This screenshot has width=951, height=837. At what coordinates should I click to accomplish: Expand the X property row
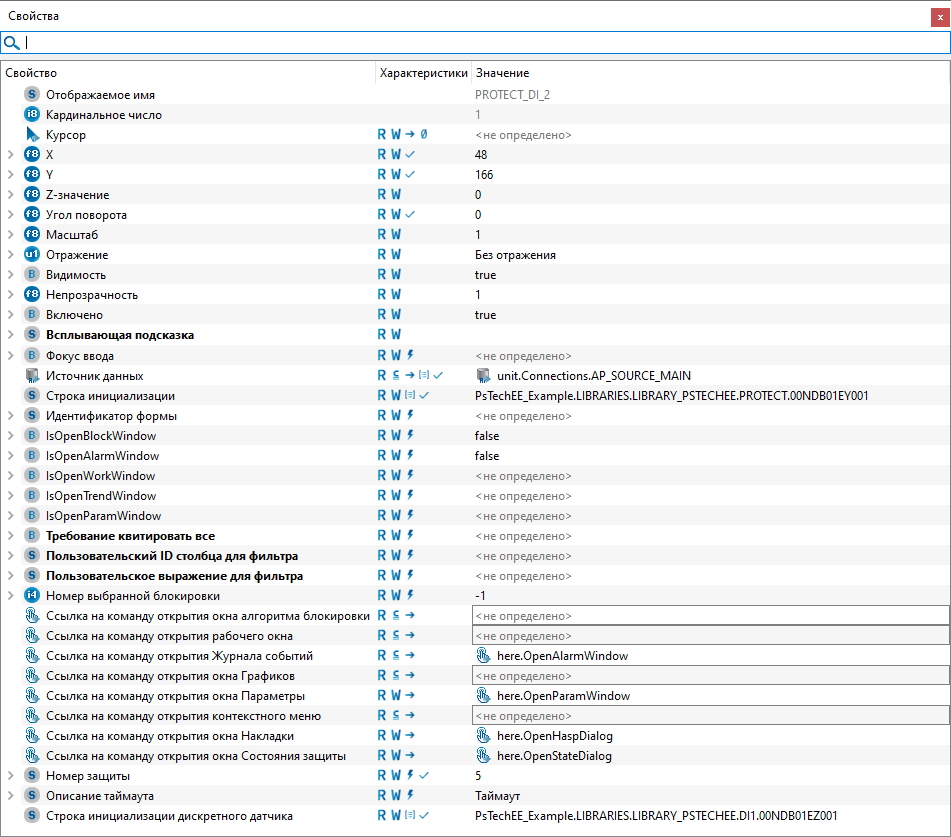[x=10, y=155]
